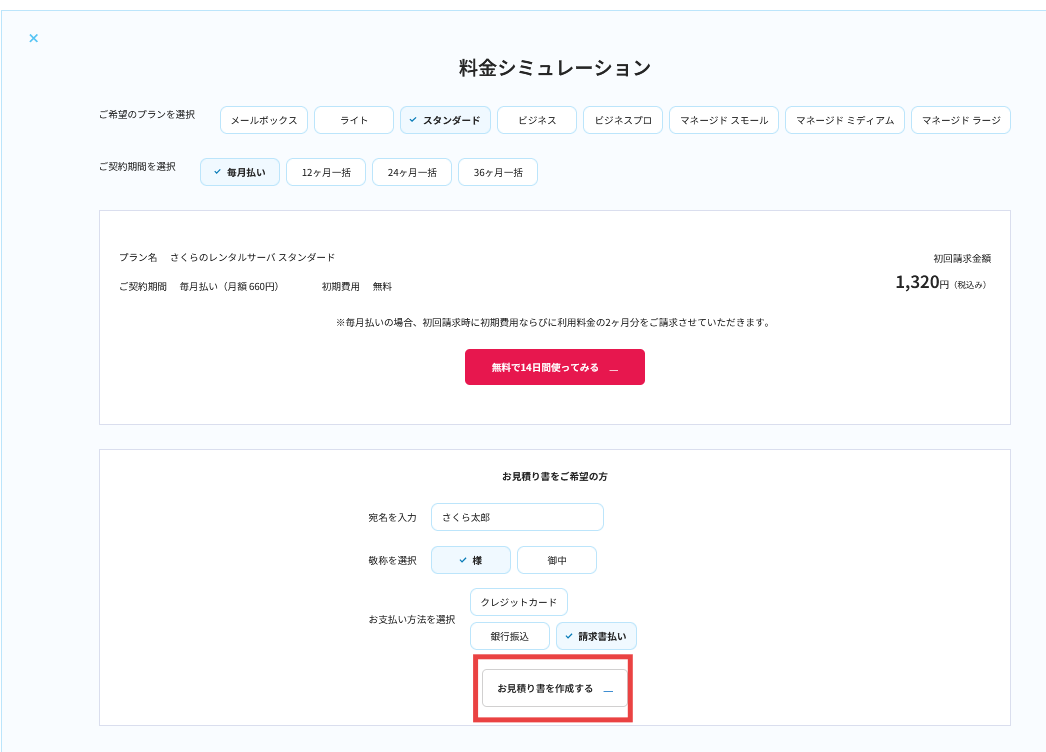Close the 料金シミュレーション dialog with X
Image resolution: width=1046 pixels, height=752 pixels.
pyautogui.click(x=33, y=39)
